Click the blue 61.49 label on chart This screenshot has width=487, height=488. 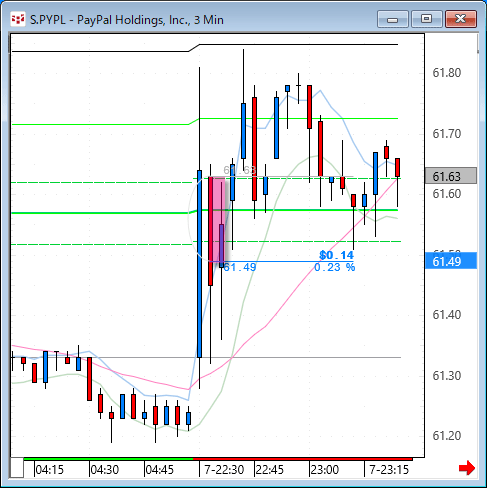(x=240, y=267)
